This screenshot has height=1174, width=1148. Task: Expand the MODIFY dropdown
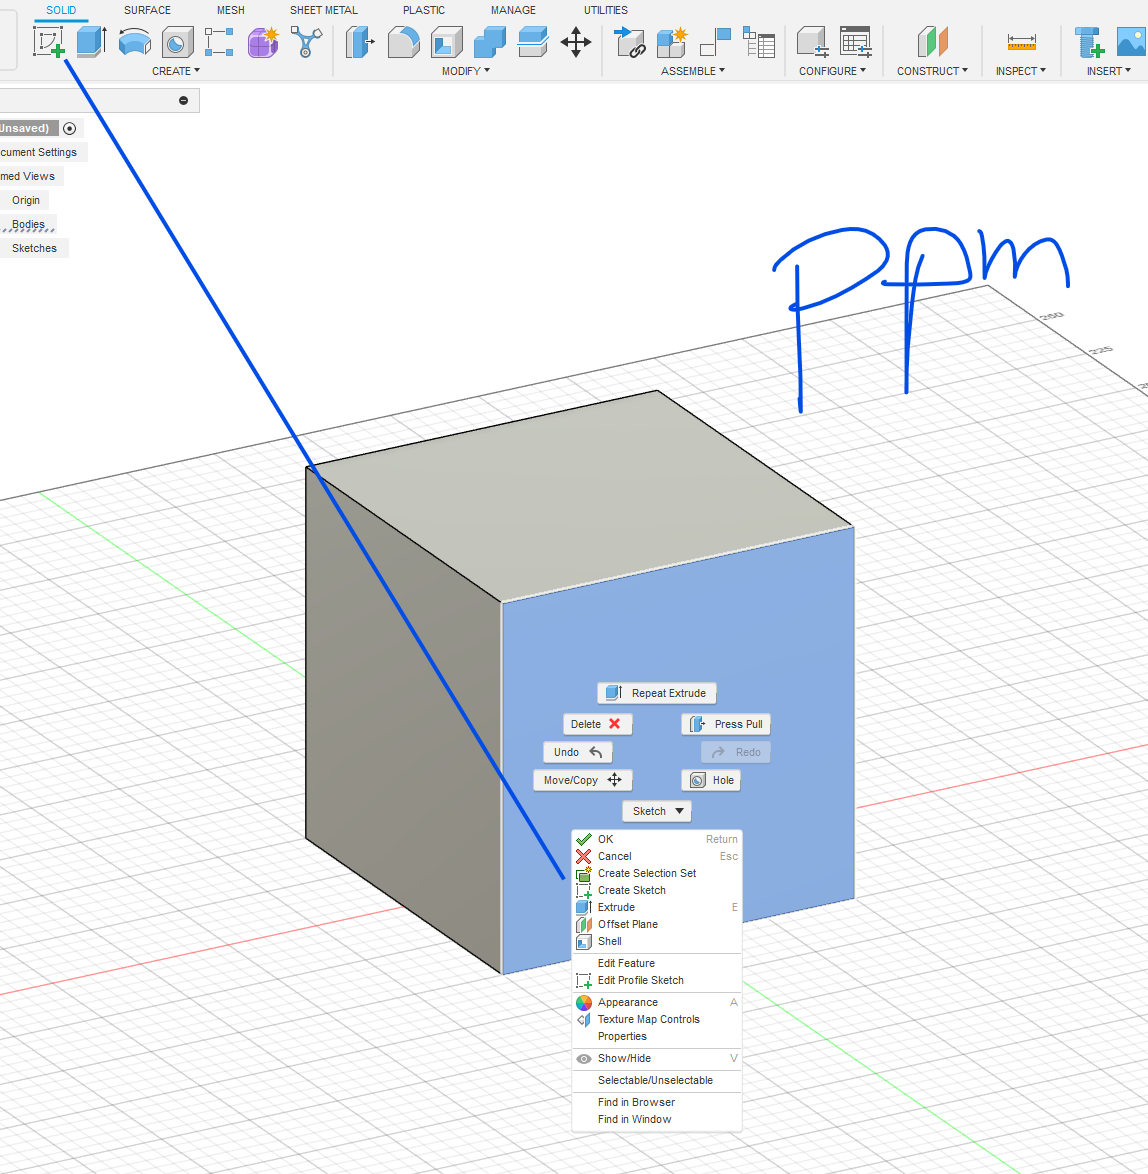[x=466, y=71]
